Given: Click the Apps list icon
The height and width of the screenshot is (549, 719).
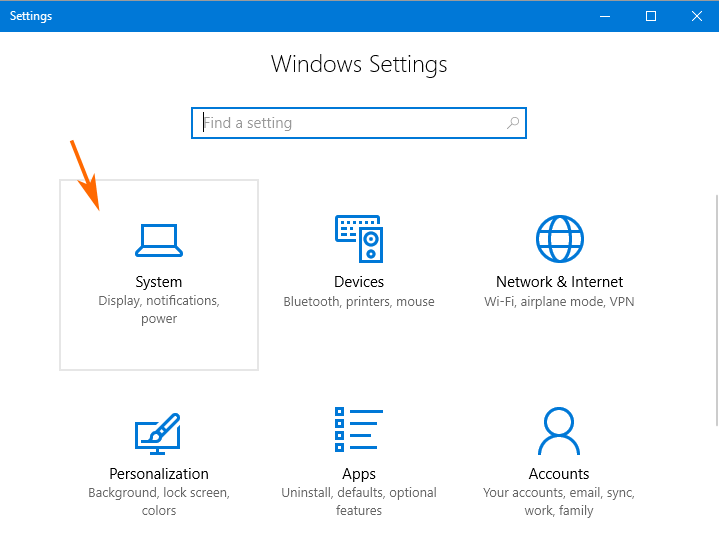Looking at the screenshot, I should point(359,431).
